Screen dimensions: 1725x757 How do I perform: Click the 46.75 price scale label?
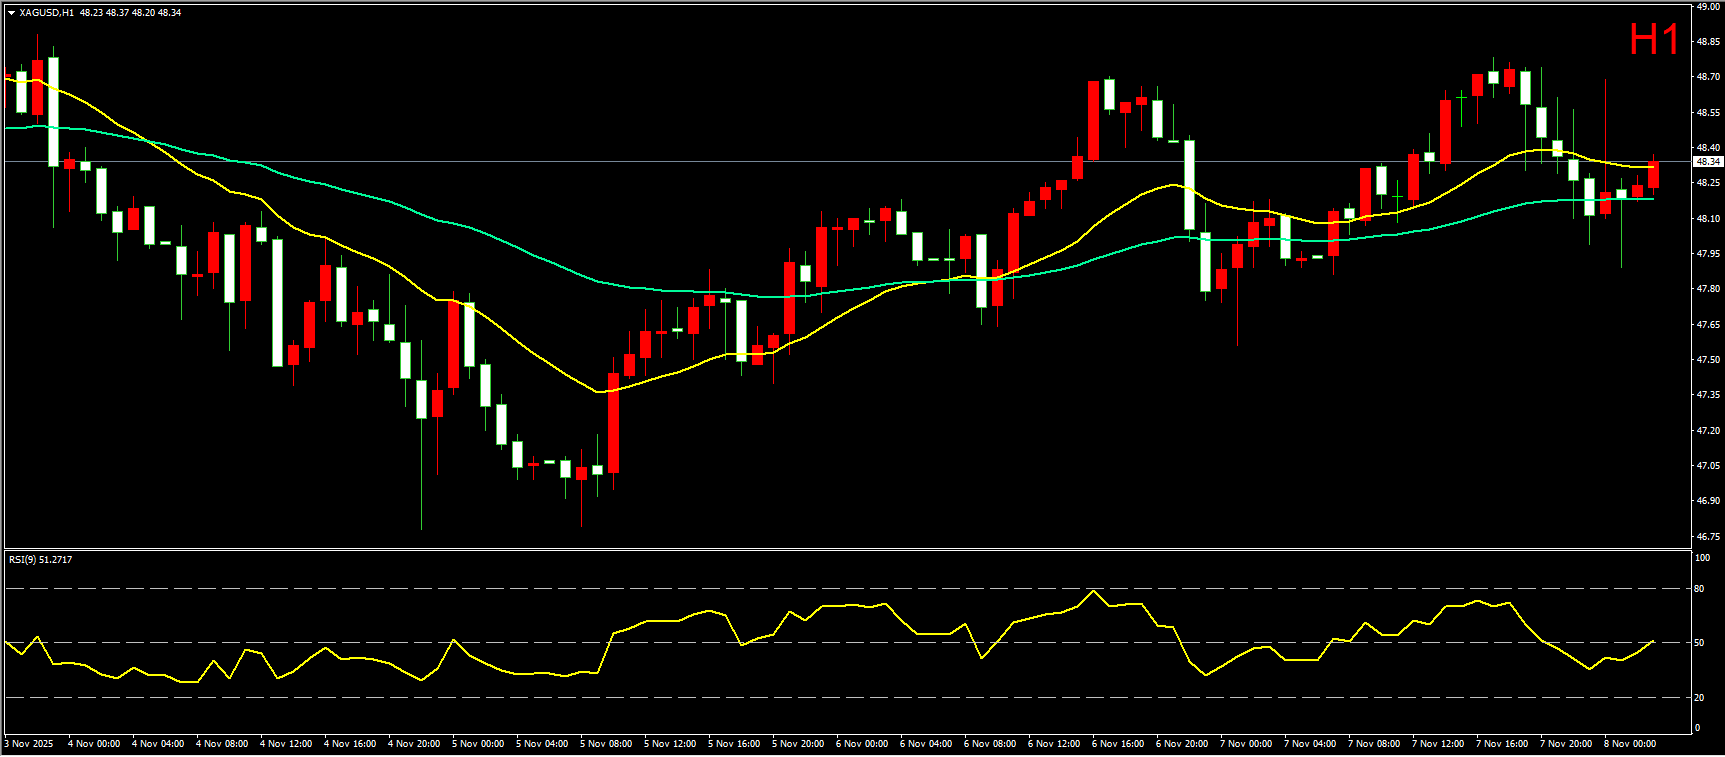[x=1707, y=537]
